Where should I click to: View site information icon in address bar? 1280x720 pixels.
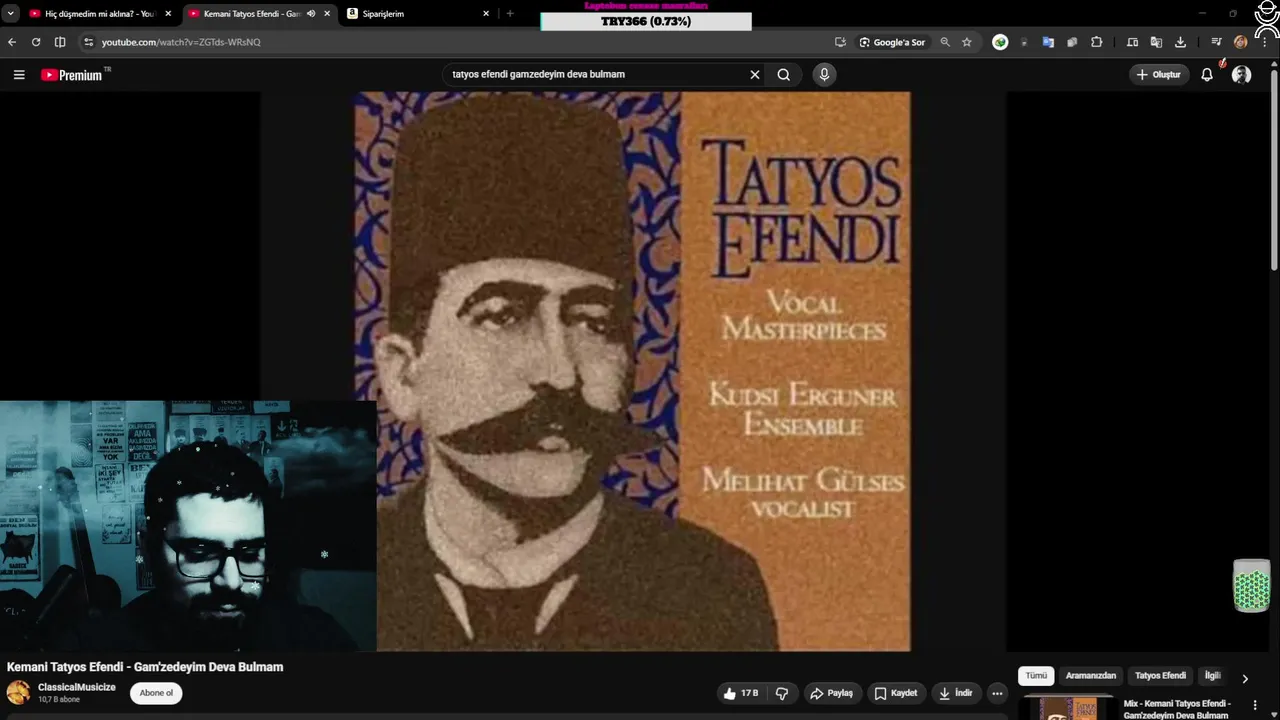[x=88, y=42]
